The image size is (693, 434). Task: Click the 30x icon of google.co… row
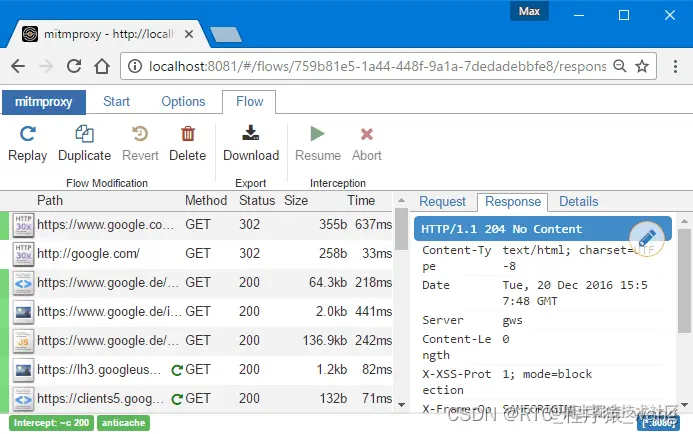tap(23, 225)
